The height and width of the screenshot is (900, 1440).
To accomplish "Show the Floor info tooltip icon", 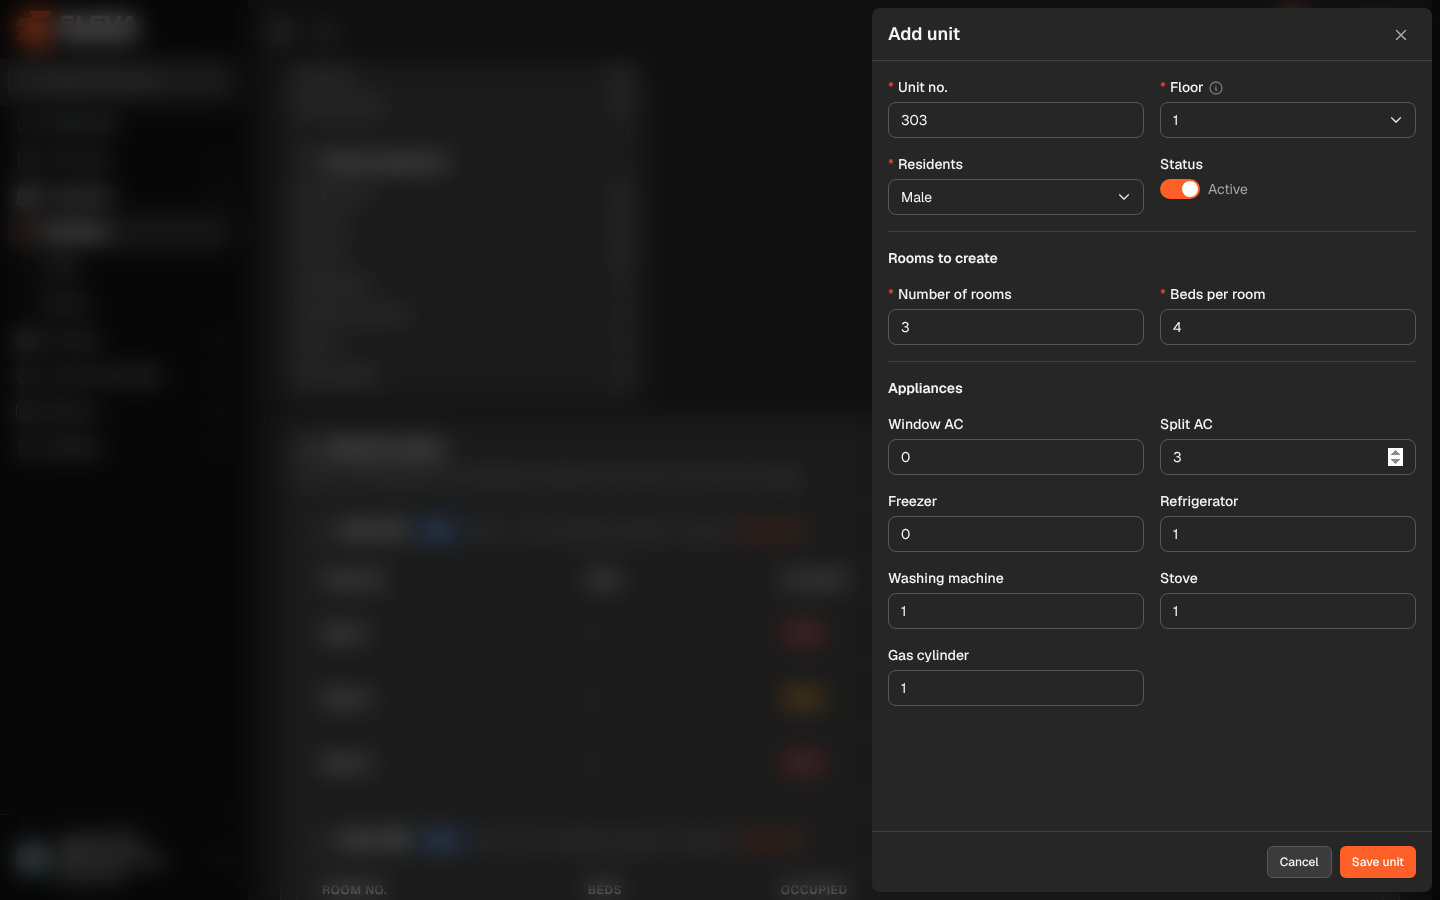I will [1216, 88].
